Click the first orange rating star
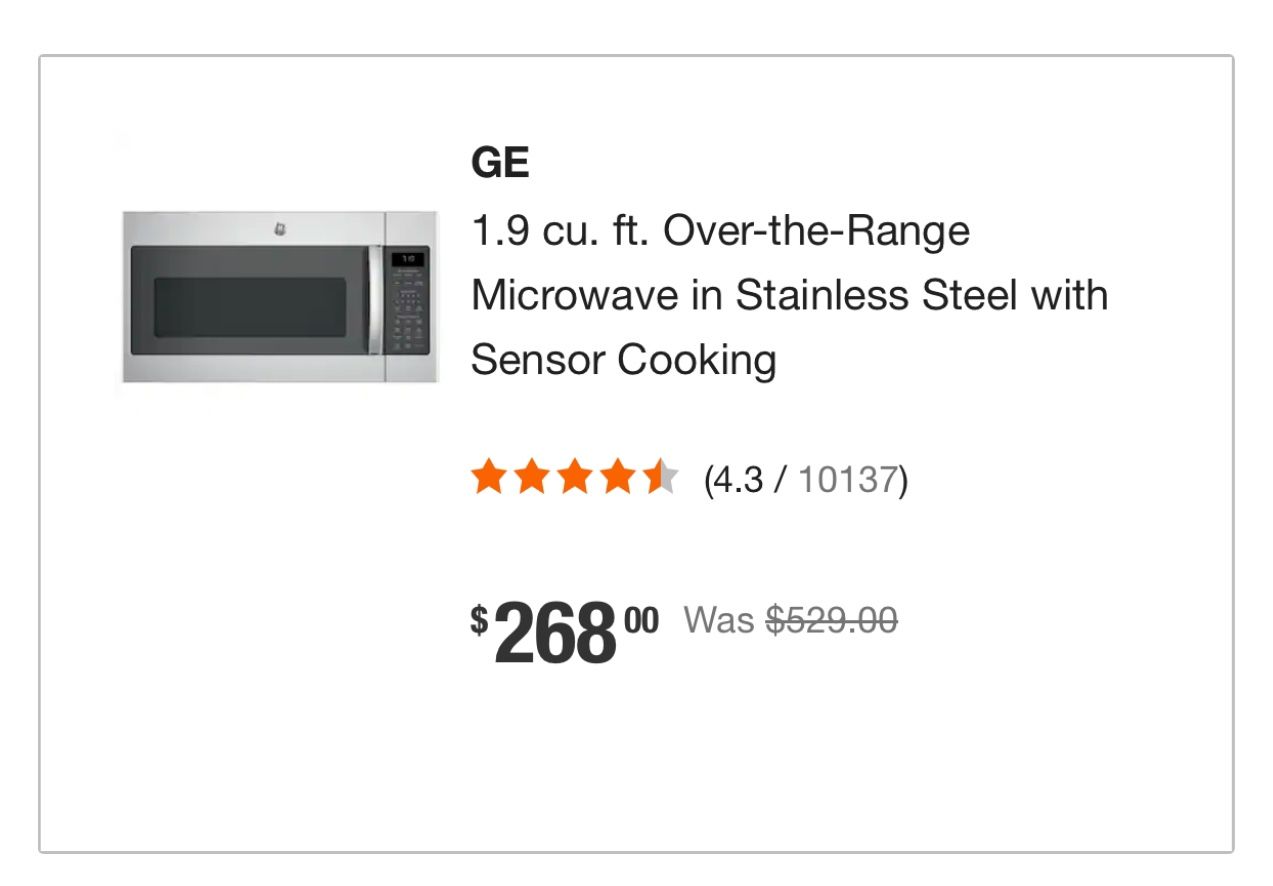Viewport: 1273px width, 886px height. [x=488, y=478]
